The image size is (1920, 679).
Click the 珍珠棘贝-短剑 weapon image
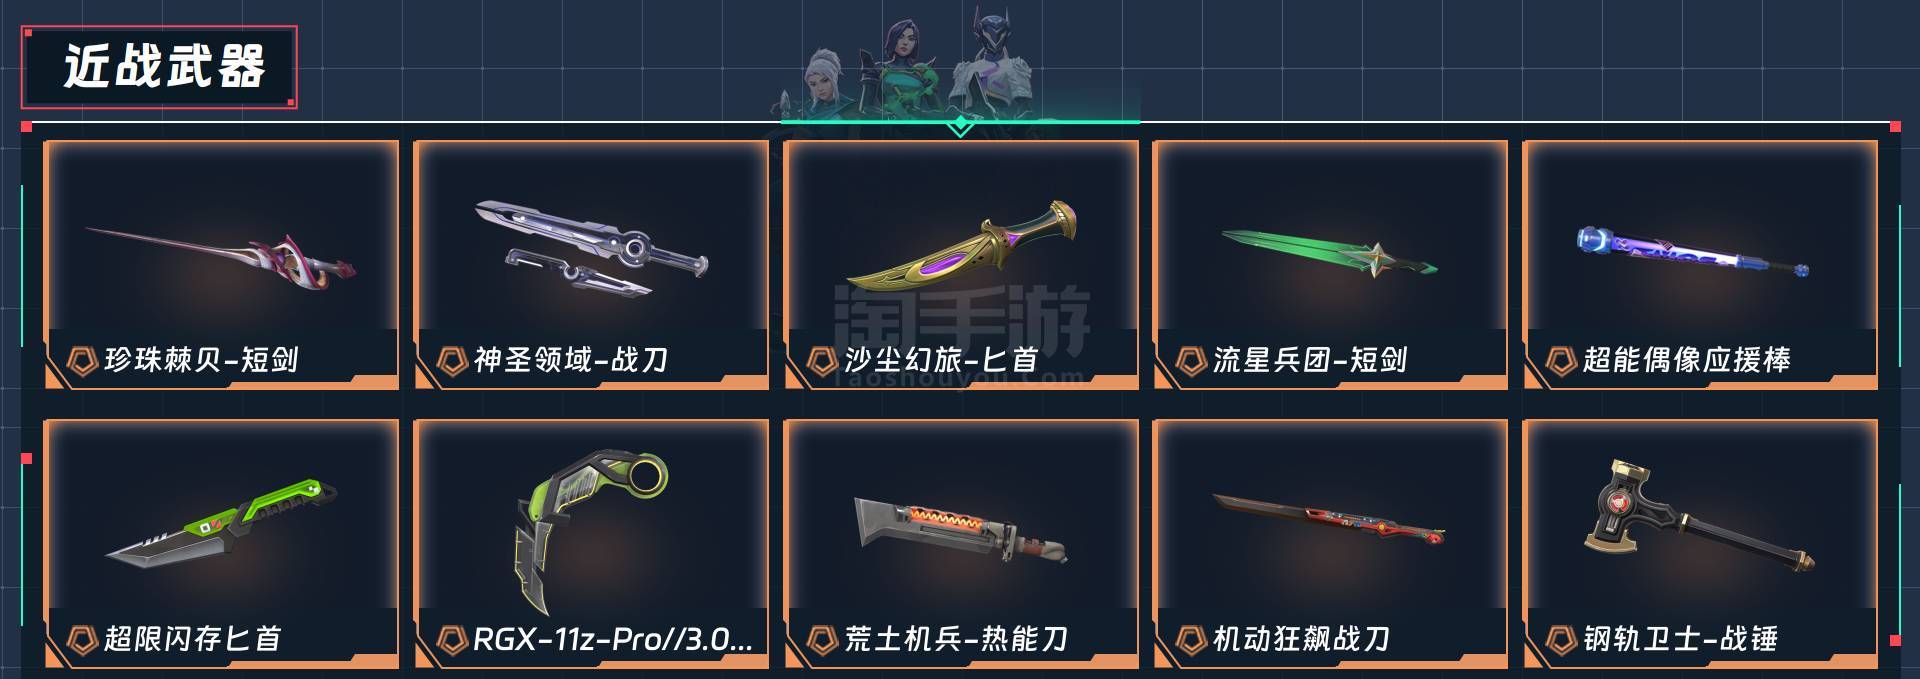click(x=221, y=255)
